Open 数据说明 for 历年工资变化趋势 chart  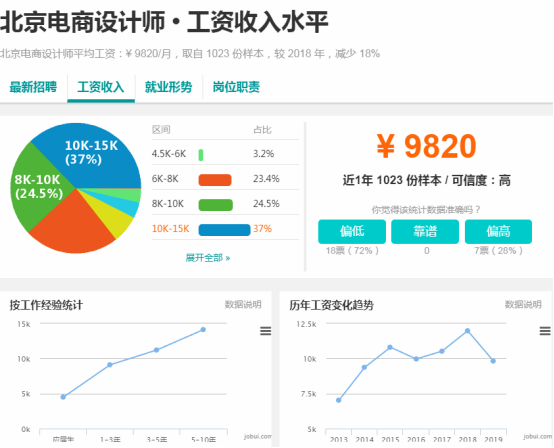coord(523,304)
